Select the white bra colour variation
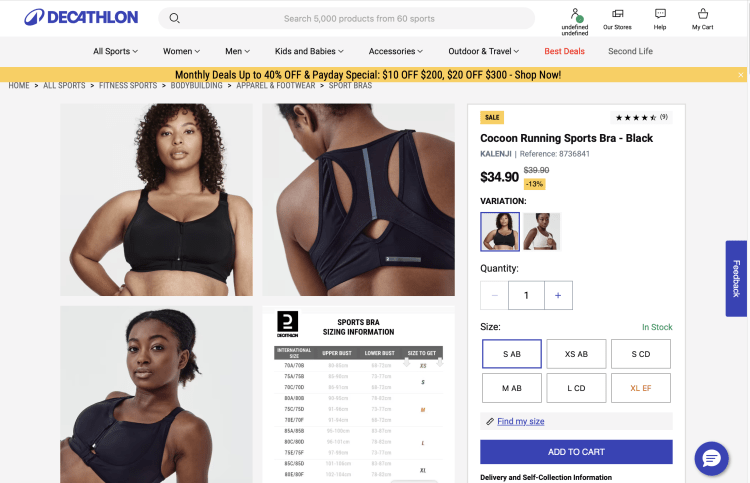Screen dimensions: 750x483 click(541, 231)
